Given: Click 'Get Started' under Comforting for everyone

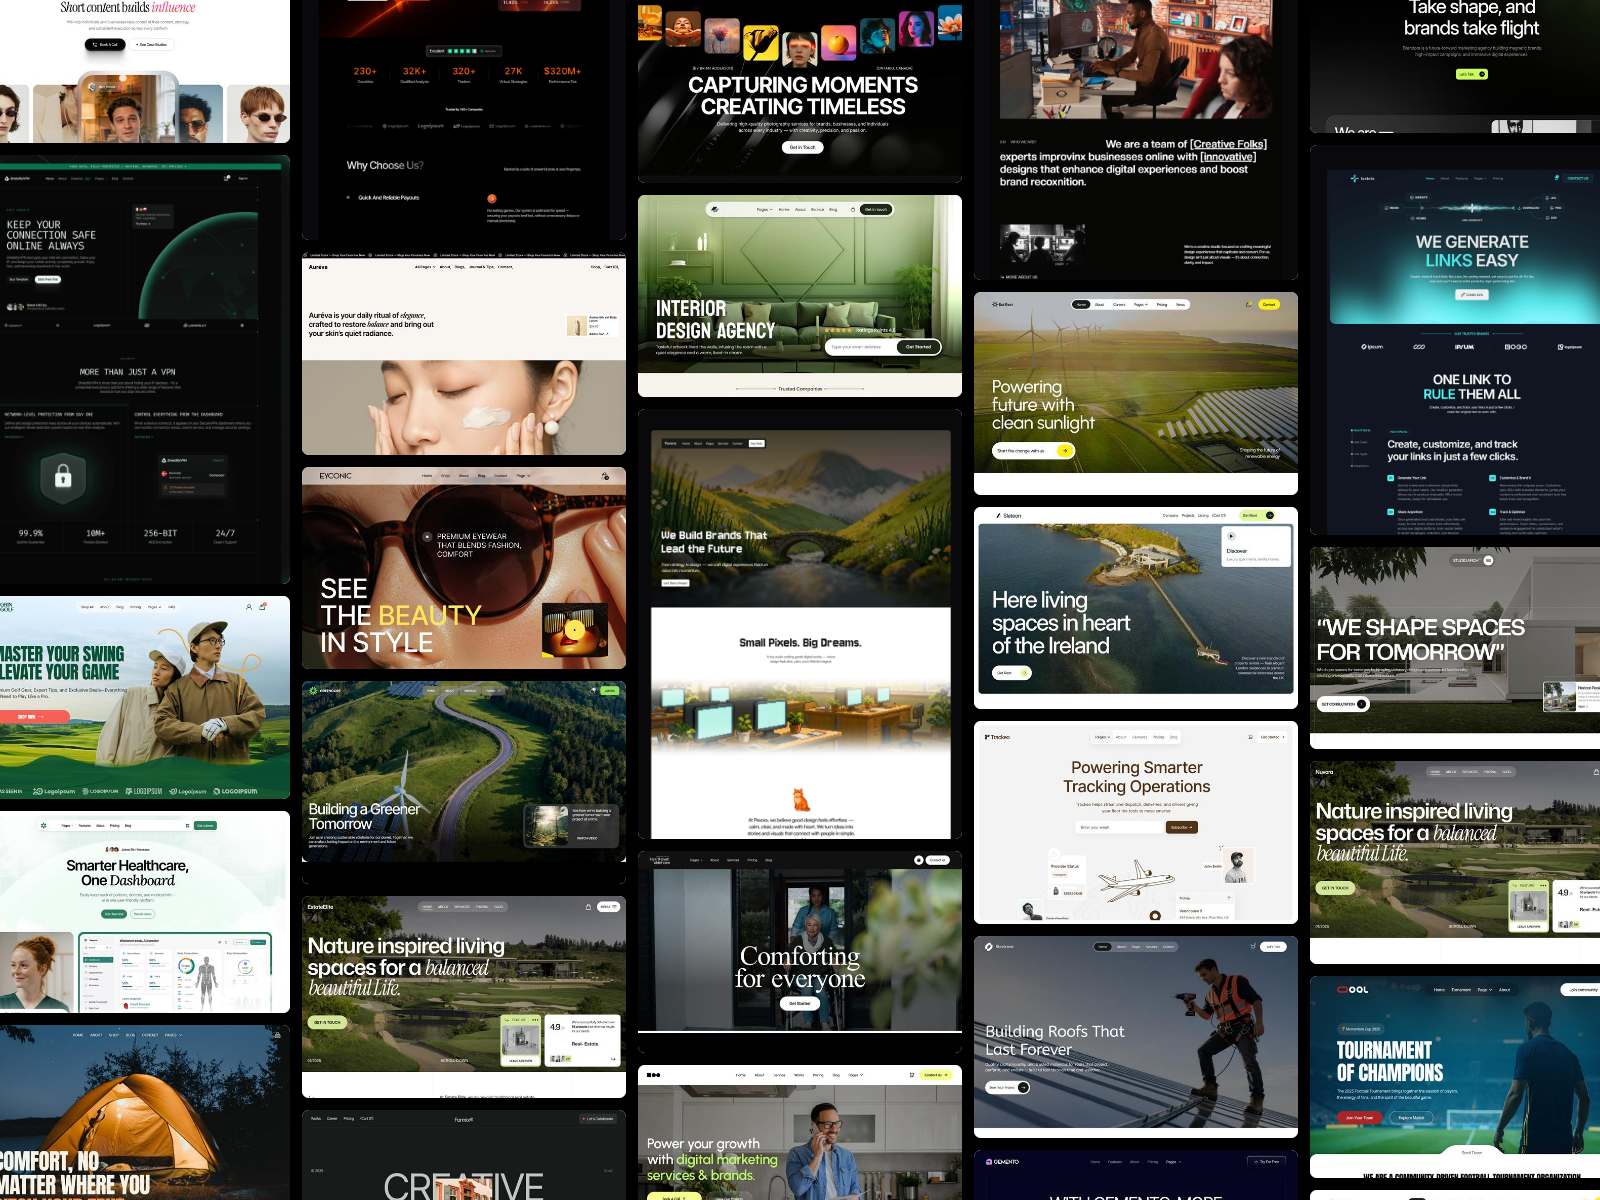Looking at the screenshot, I should click(x=800, y=1003).
